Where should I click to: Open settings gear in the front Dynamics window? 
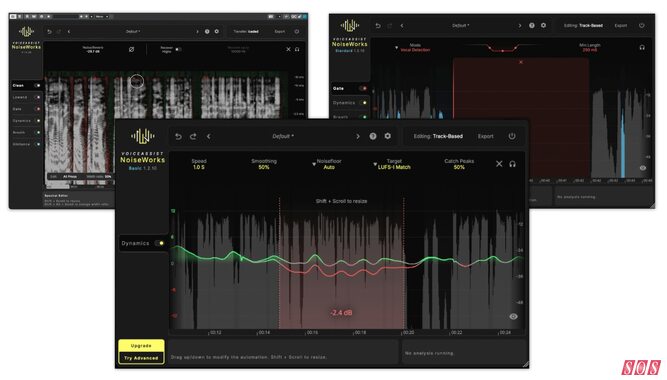388,136
